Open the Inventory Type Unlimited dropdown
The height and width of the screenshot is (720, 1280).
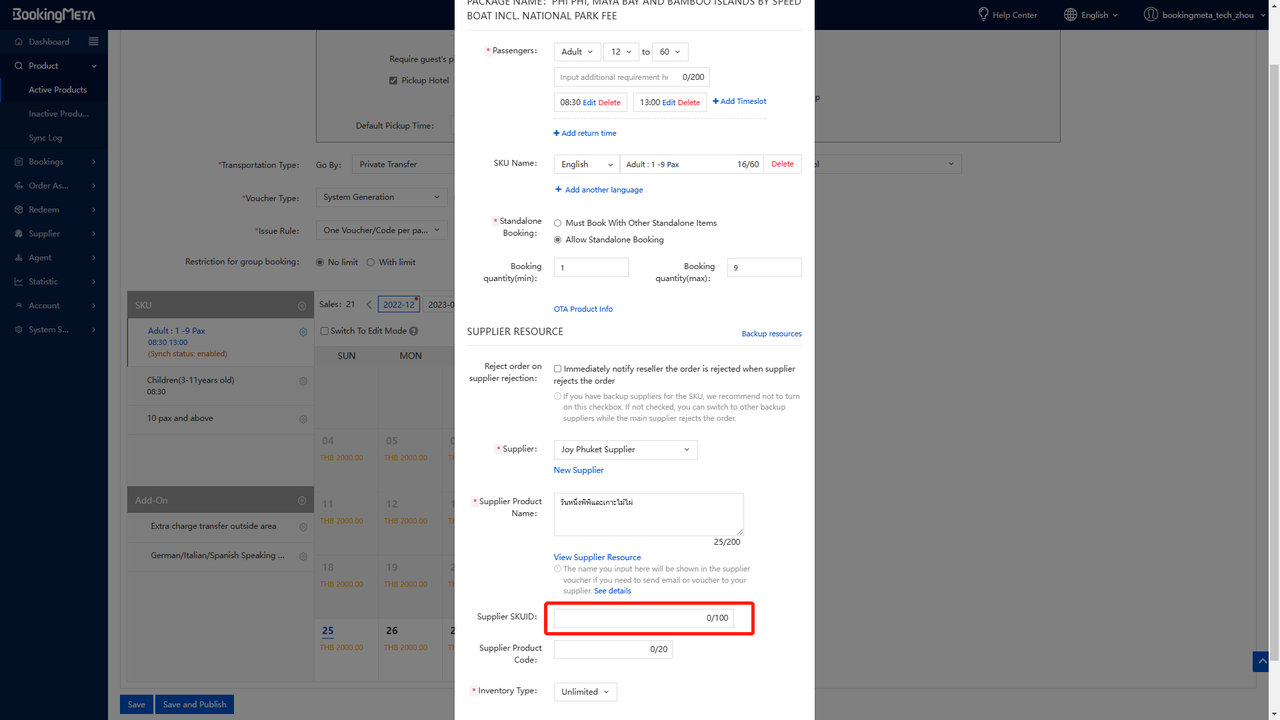[x=585, y=692]
